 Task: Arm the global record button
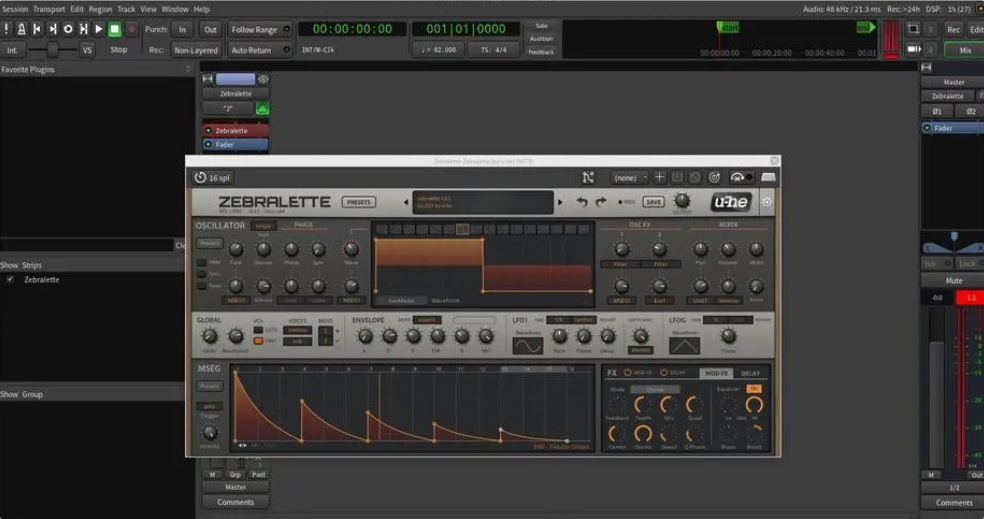[x=132, y=29]
